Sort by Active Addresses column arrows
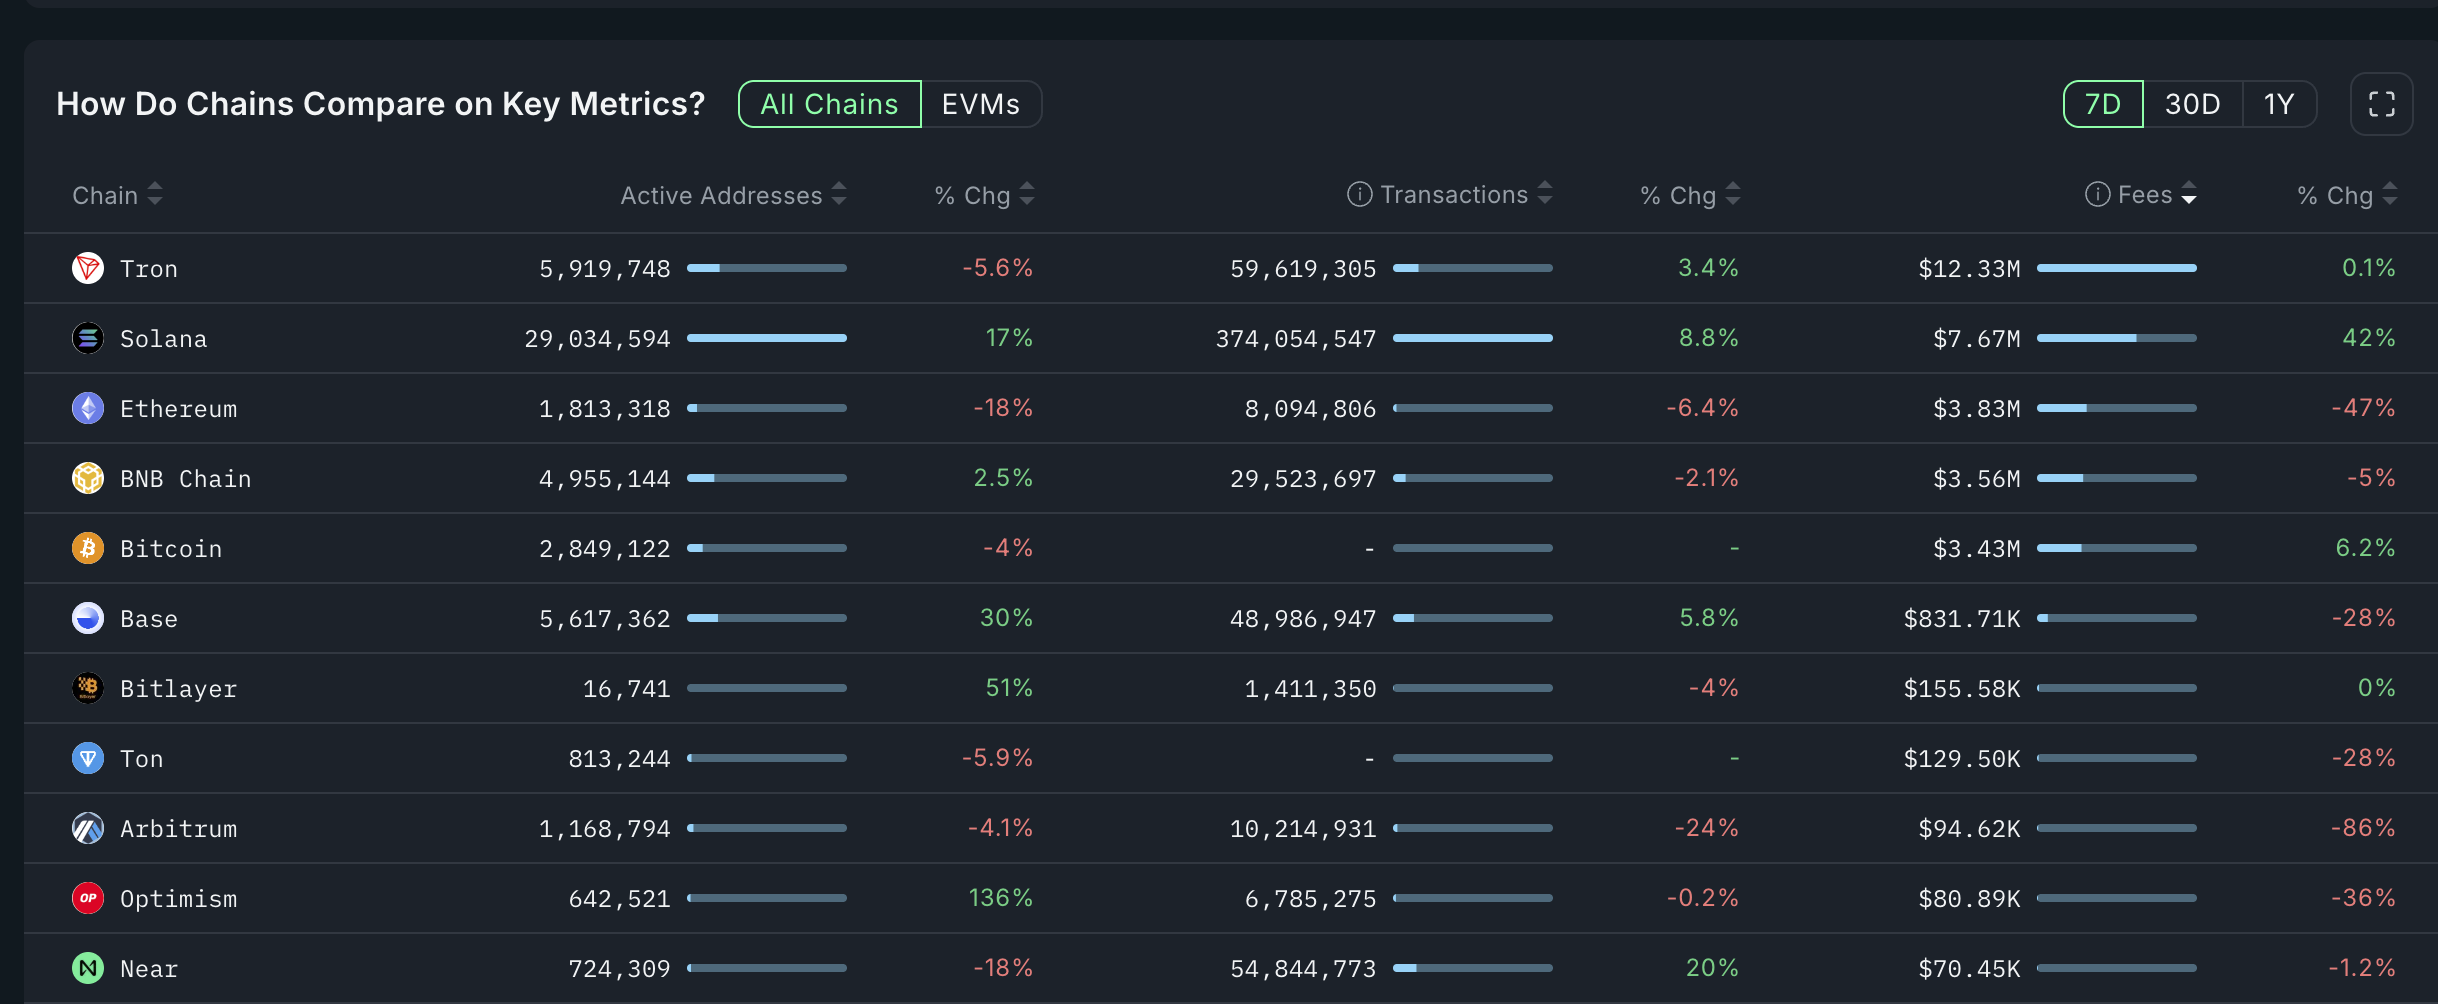The width and height of the screenshot is (2438, 1004). pyautogui.click(x=839, y=194)
